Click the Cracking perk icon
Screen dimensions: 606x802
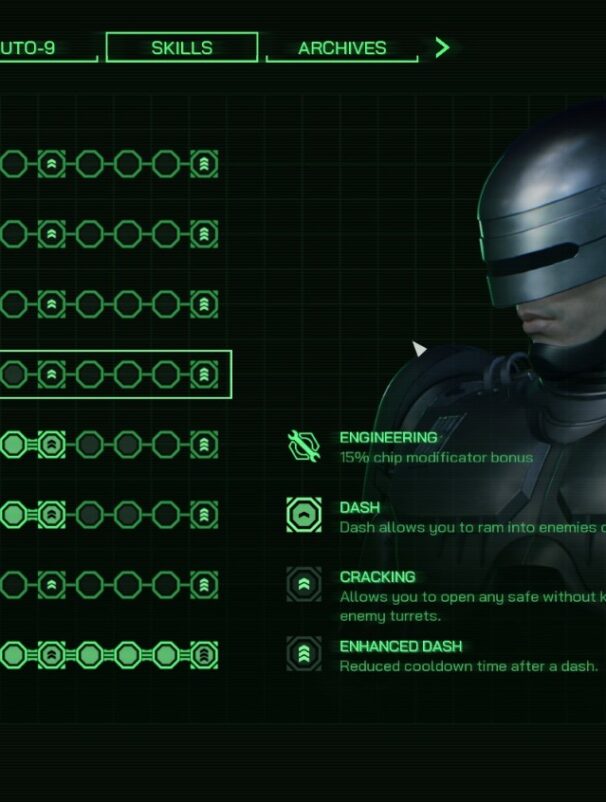(x=304, y=584)
